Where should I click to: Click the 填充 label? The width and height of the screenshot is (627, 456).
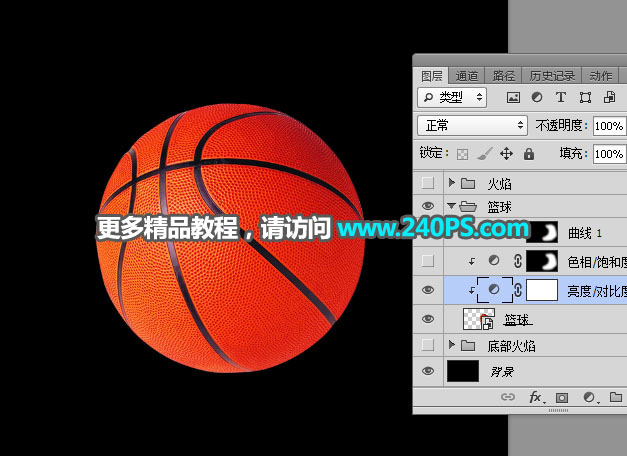[573, 153]
